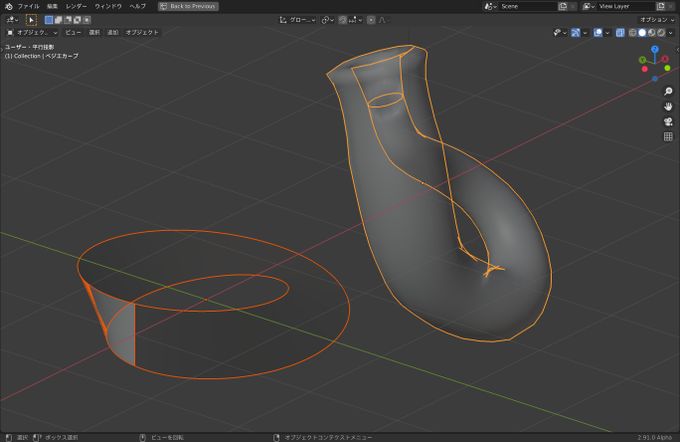The width and height of the screenshot is (680, 442).
Task: Switch to rendered shading
Action: click(x=661, y=33)
